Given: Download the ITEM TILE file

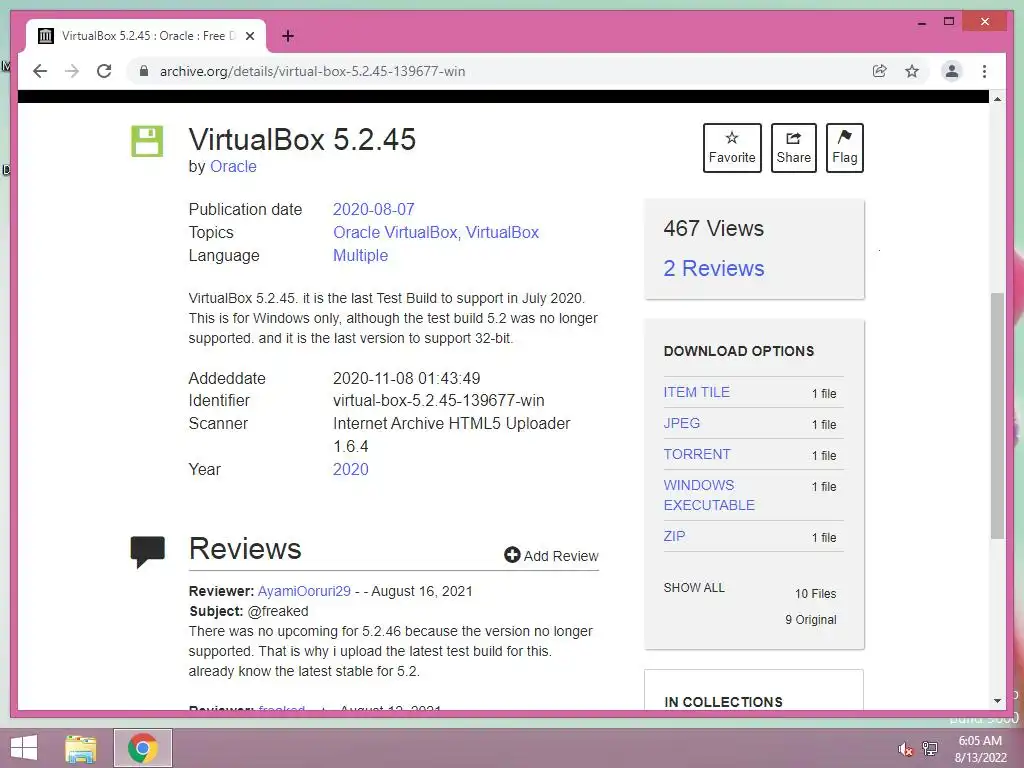Looking at the screenshot, I should [697, 392].
